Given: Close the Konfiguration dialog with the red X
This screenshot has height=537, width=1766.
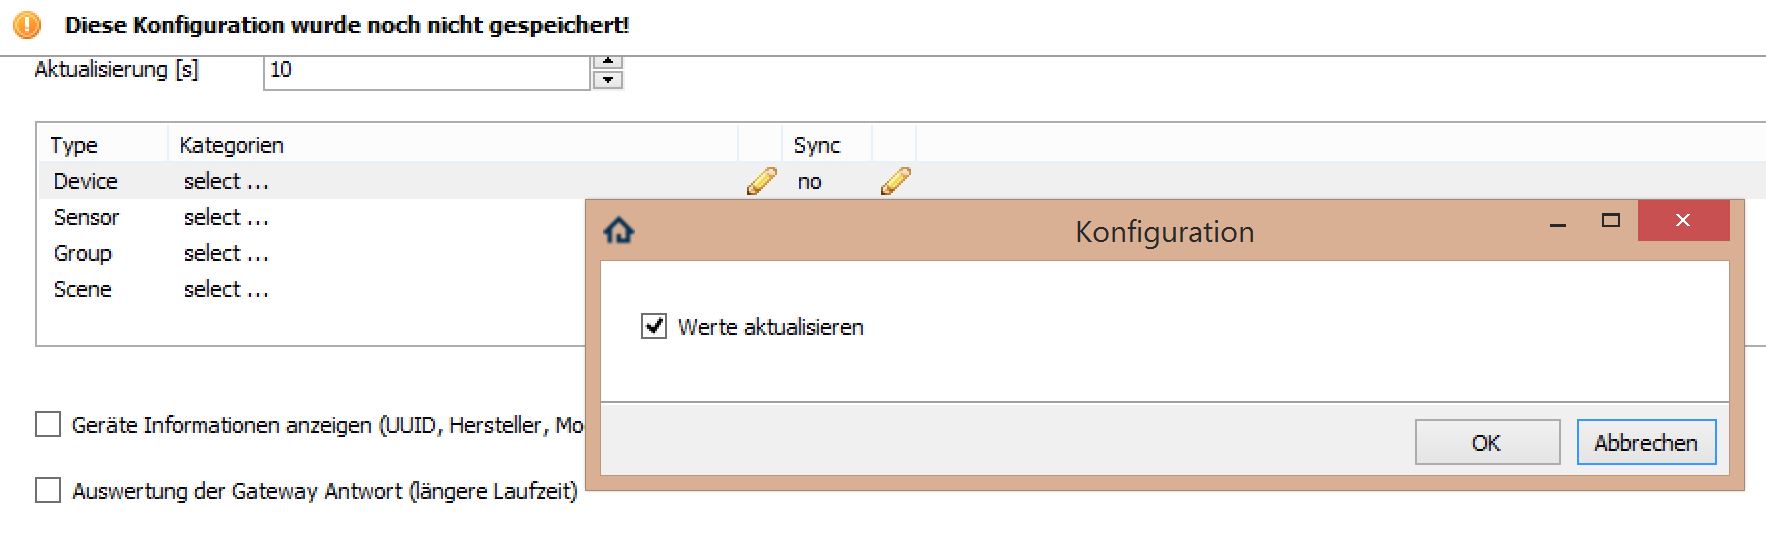Looking at the screenshot, I should click(x=1683, y=221).
